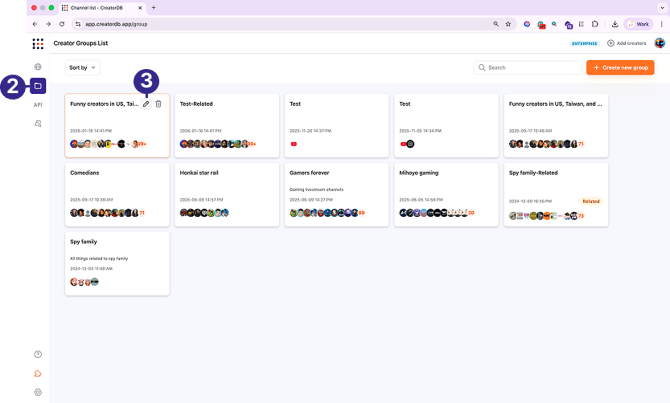670x403 pixels.
Task: Click the Create new group button
Action: pos(620,67)
